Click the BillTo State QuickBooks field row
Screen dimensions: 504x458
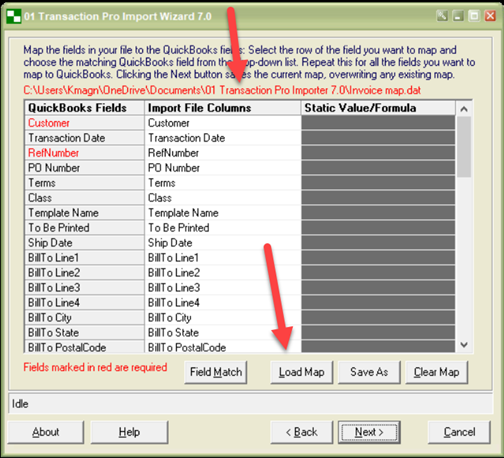[x=84, y=333]
